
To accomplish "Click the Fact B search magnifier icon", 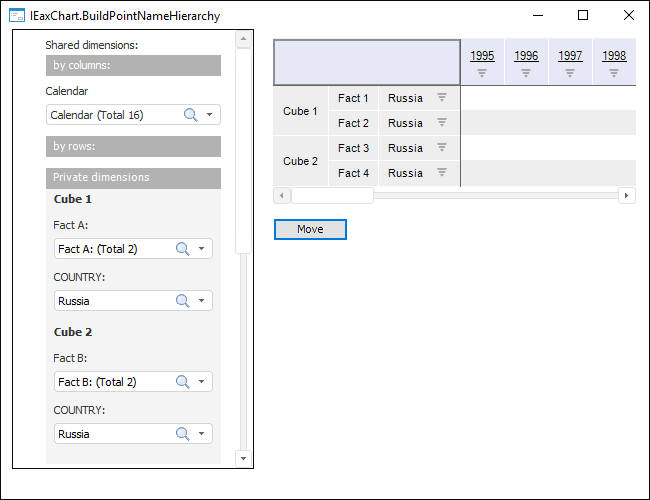I will coord(182,382).
